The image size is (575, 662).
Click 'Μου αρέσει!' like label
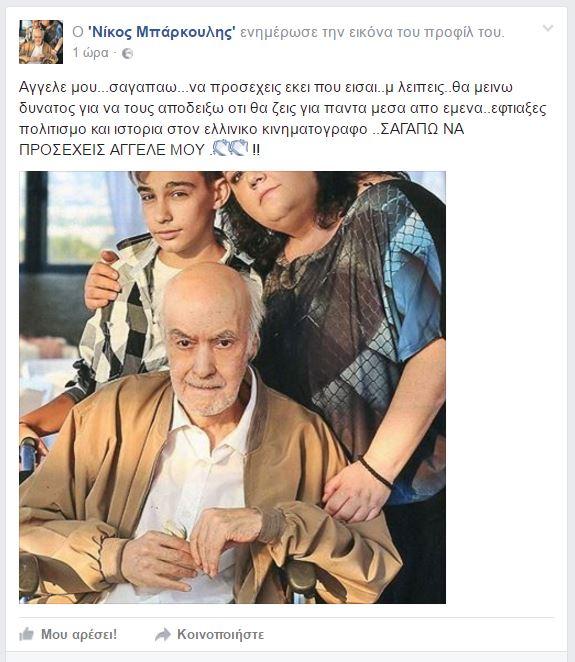pos(79,634)
